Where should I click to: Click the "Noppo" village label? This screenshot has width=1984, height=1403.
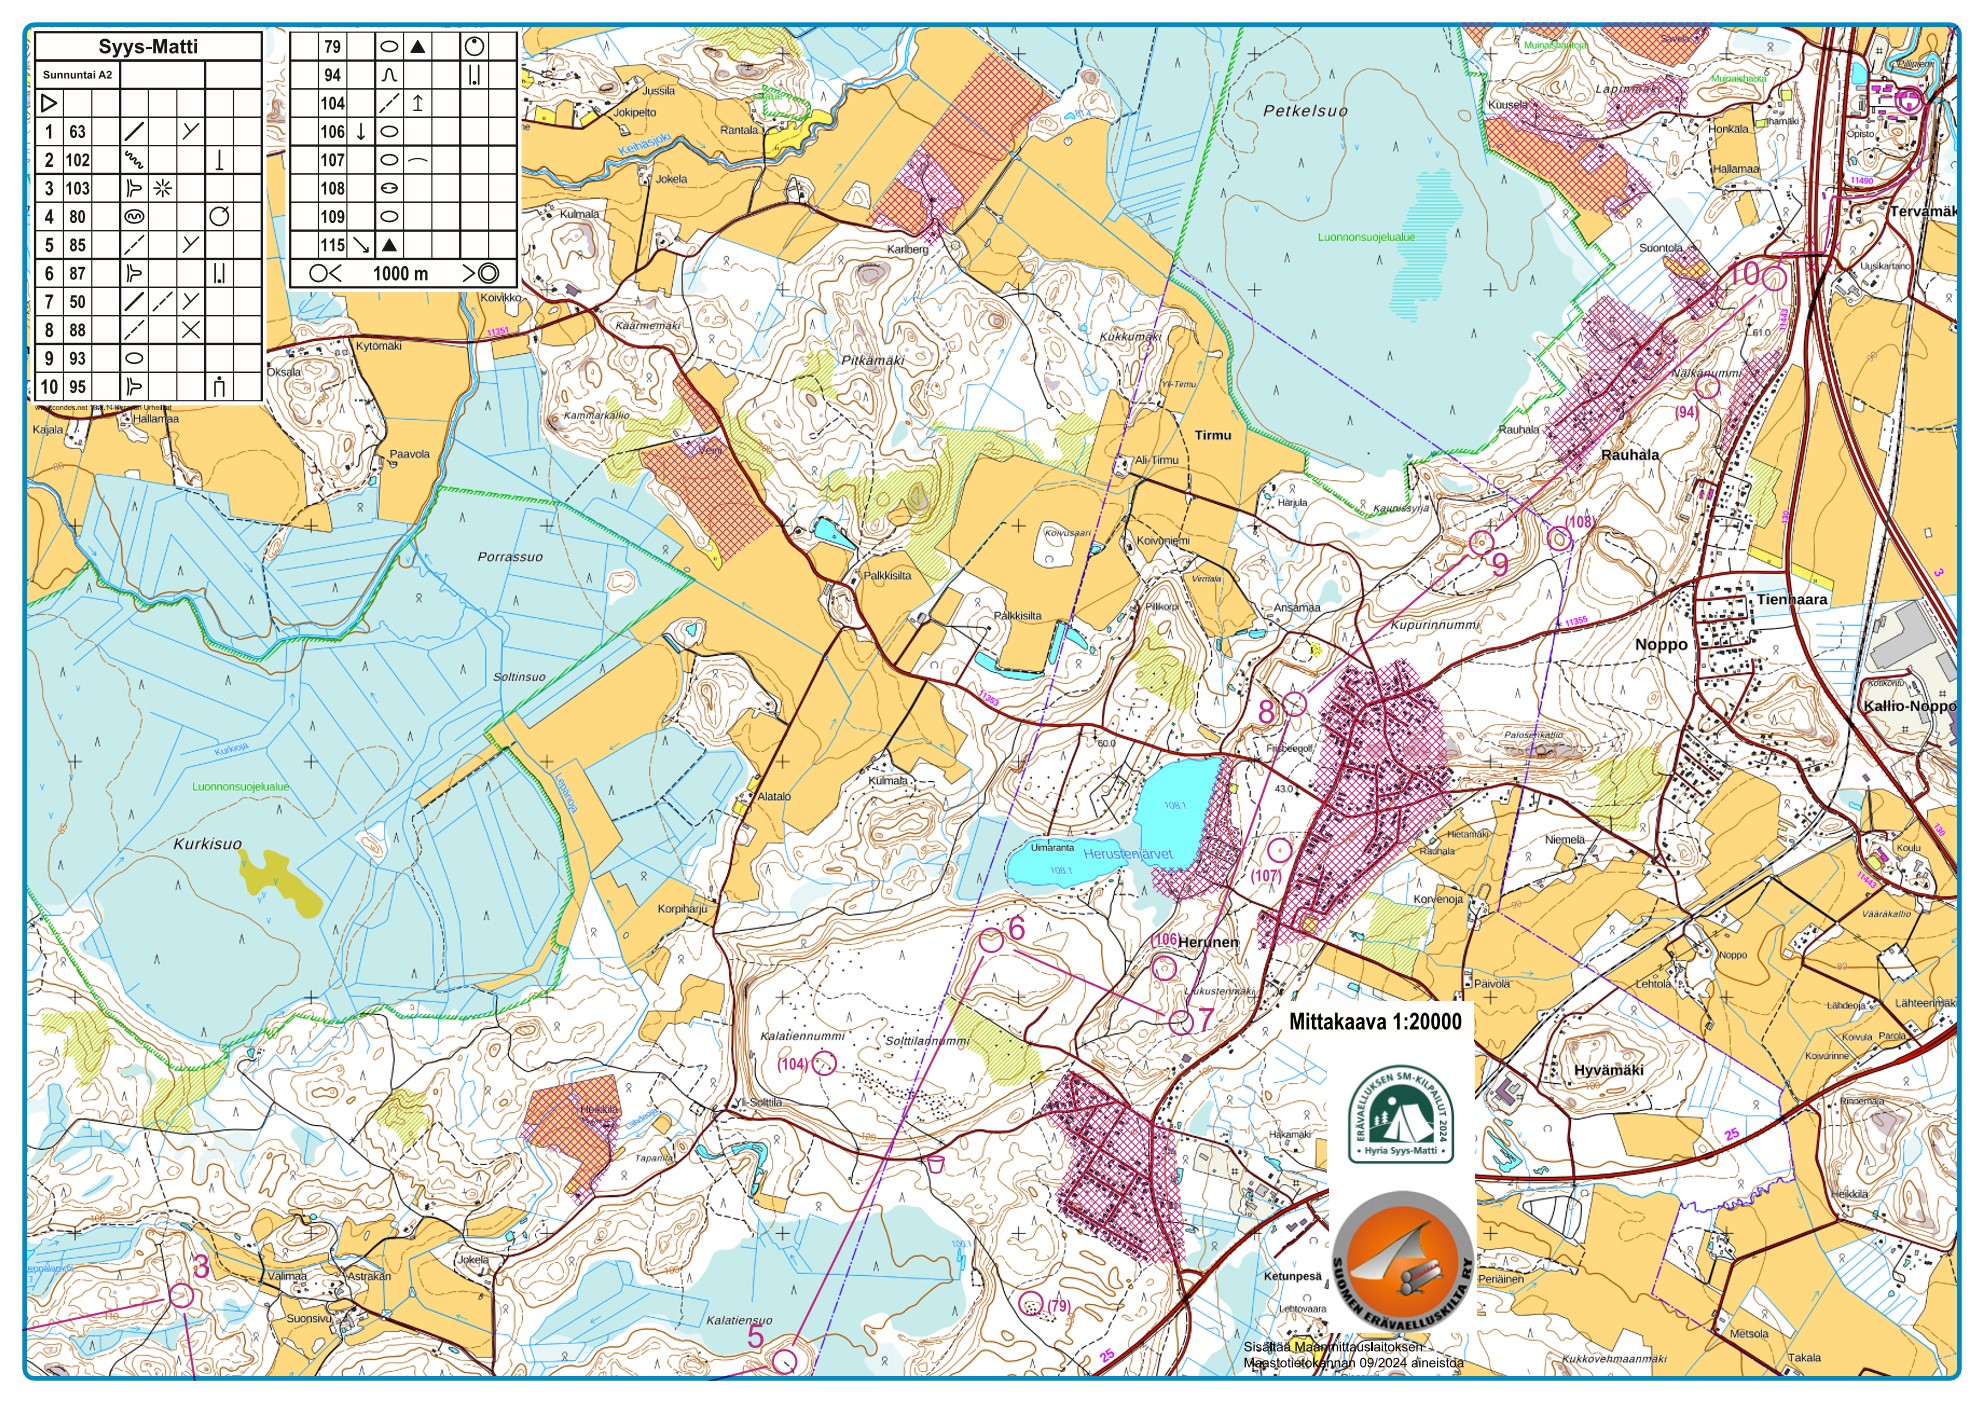click(x=1661, y=645)
